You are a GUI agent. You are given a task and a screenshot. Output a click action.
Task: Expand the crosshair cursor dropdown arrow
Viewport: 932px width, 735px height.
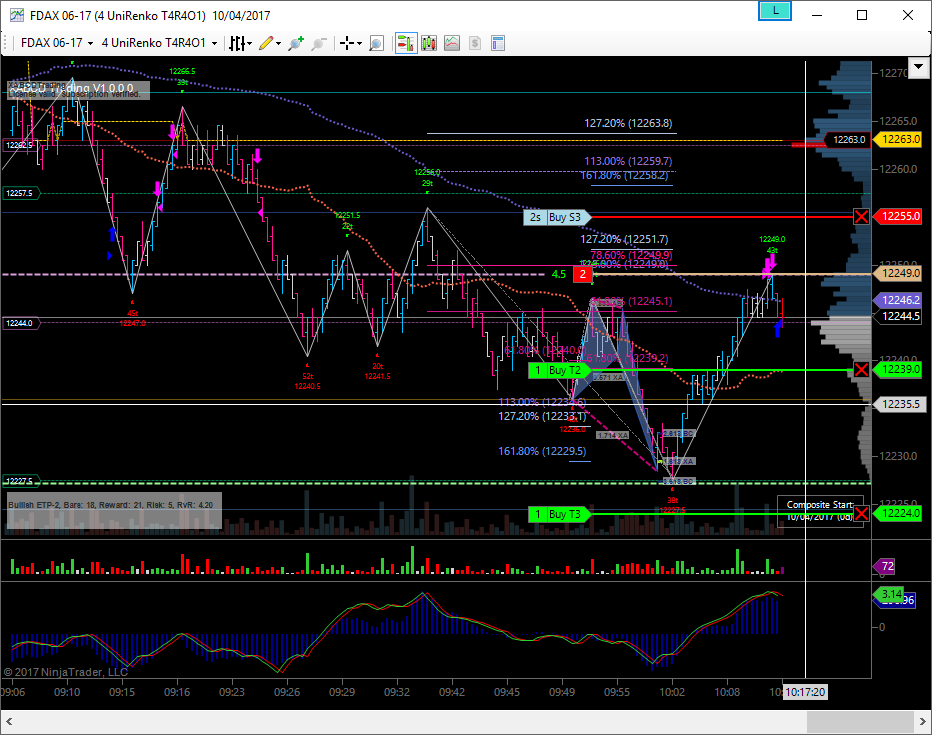click(360, 43)
